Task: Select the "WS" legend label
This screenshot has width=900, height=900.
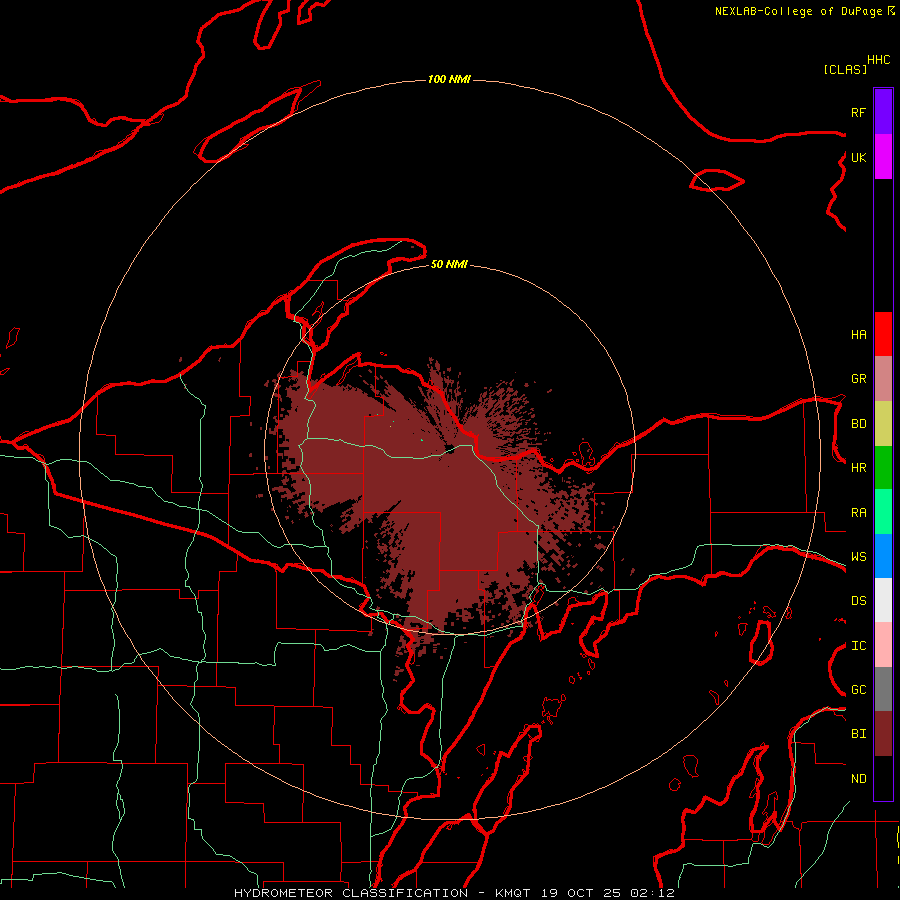Action: pos(858,557)
